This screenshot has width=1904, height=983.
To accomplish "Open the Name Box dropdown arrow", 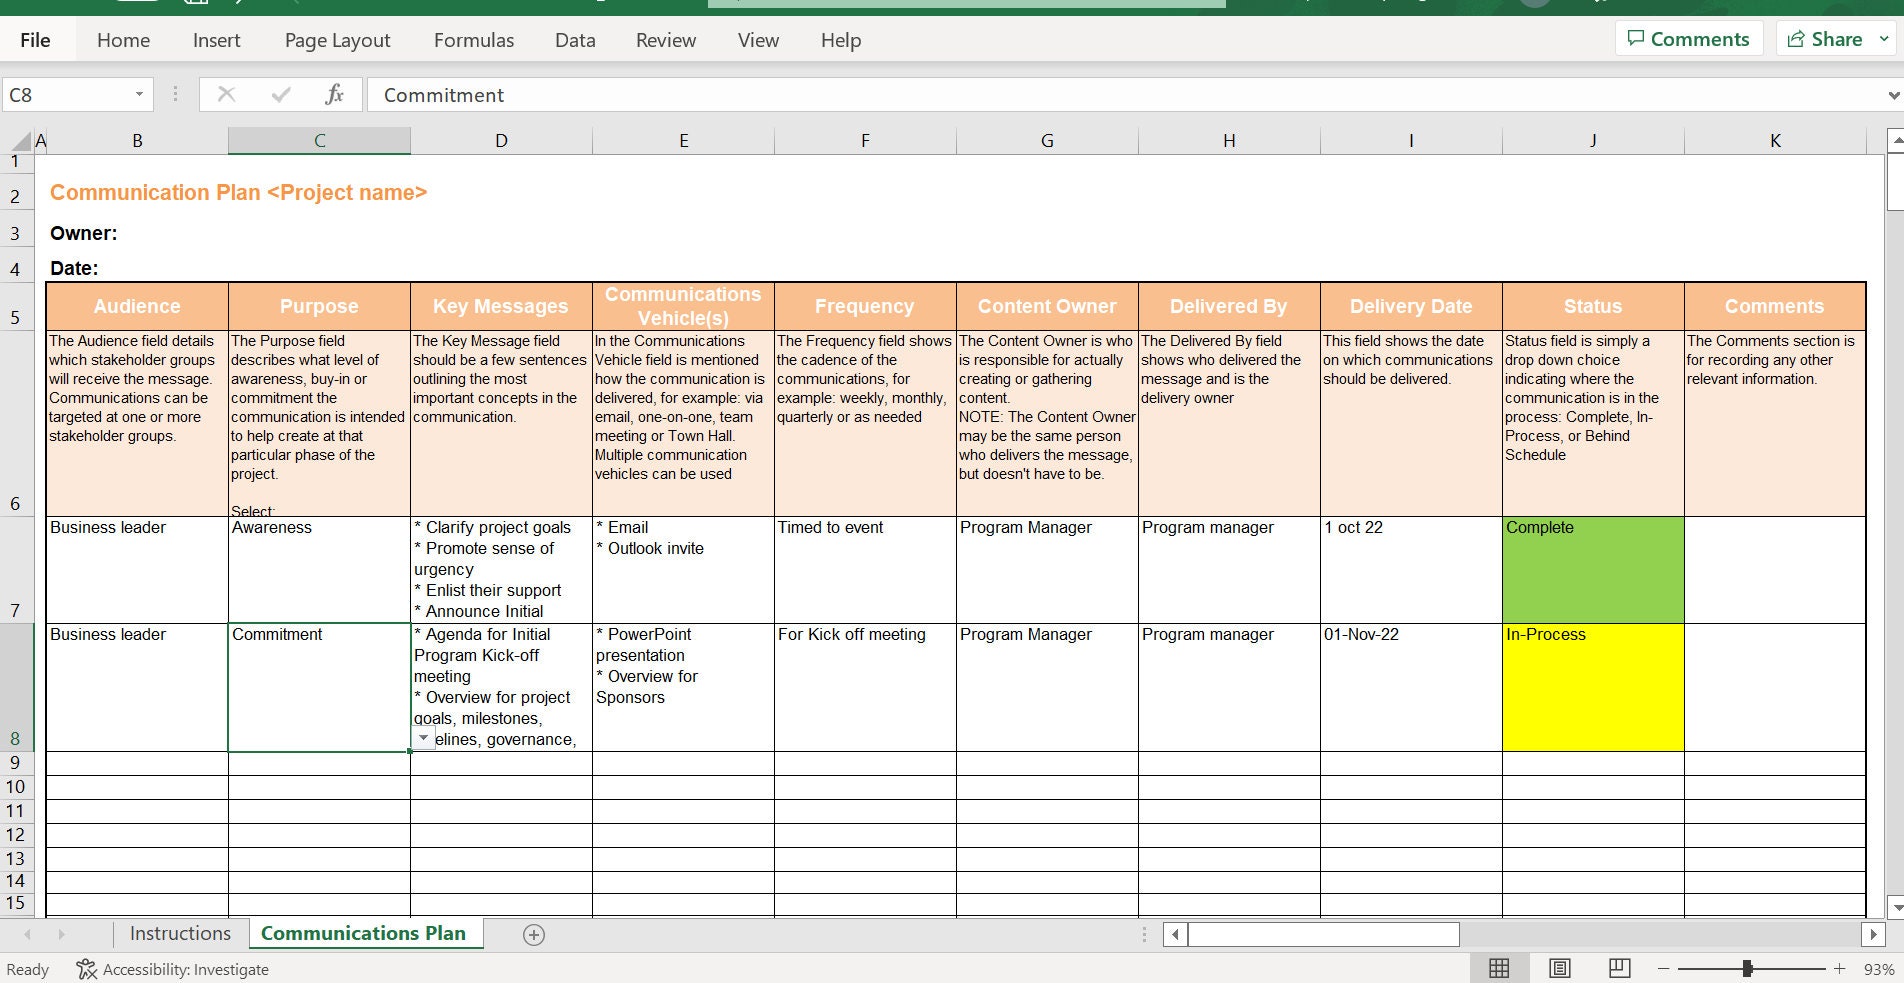I will click(139, 94).
